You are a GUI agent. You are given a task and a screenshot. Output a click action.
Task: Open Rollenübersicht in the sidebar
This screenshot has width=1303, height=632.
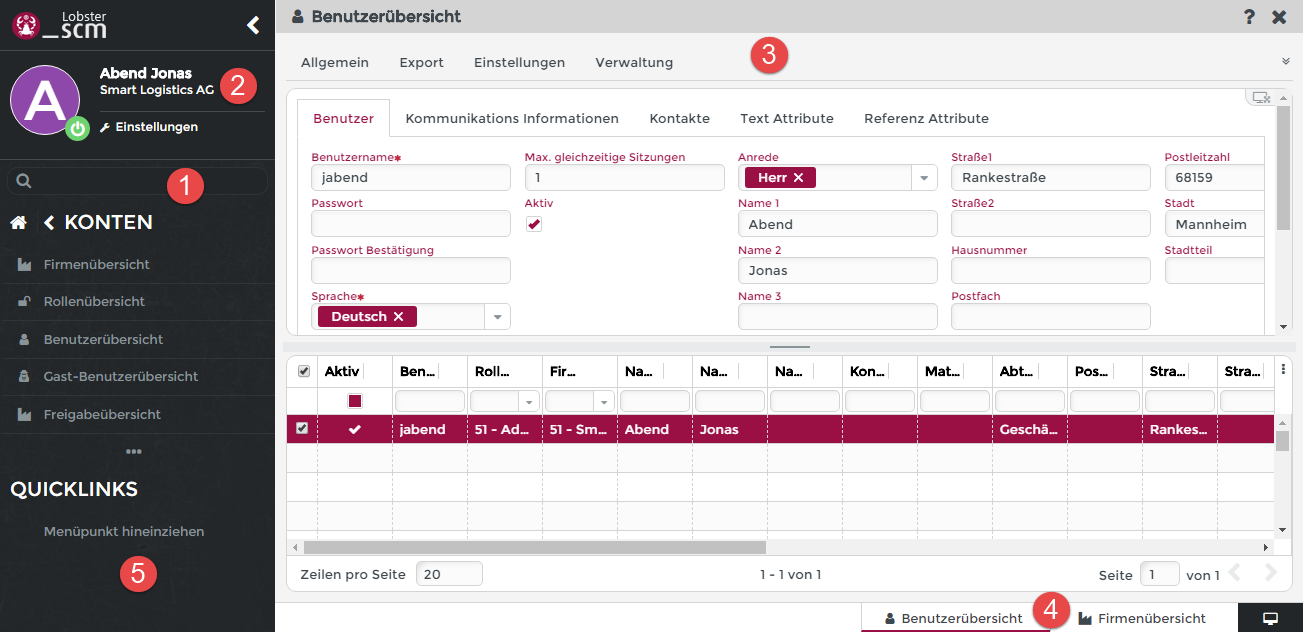pos(94,302)
